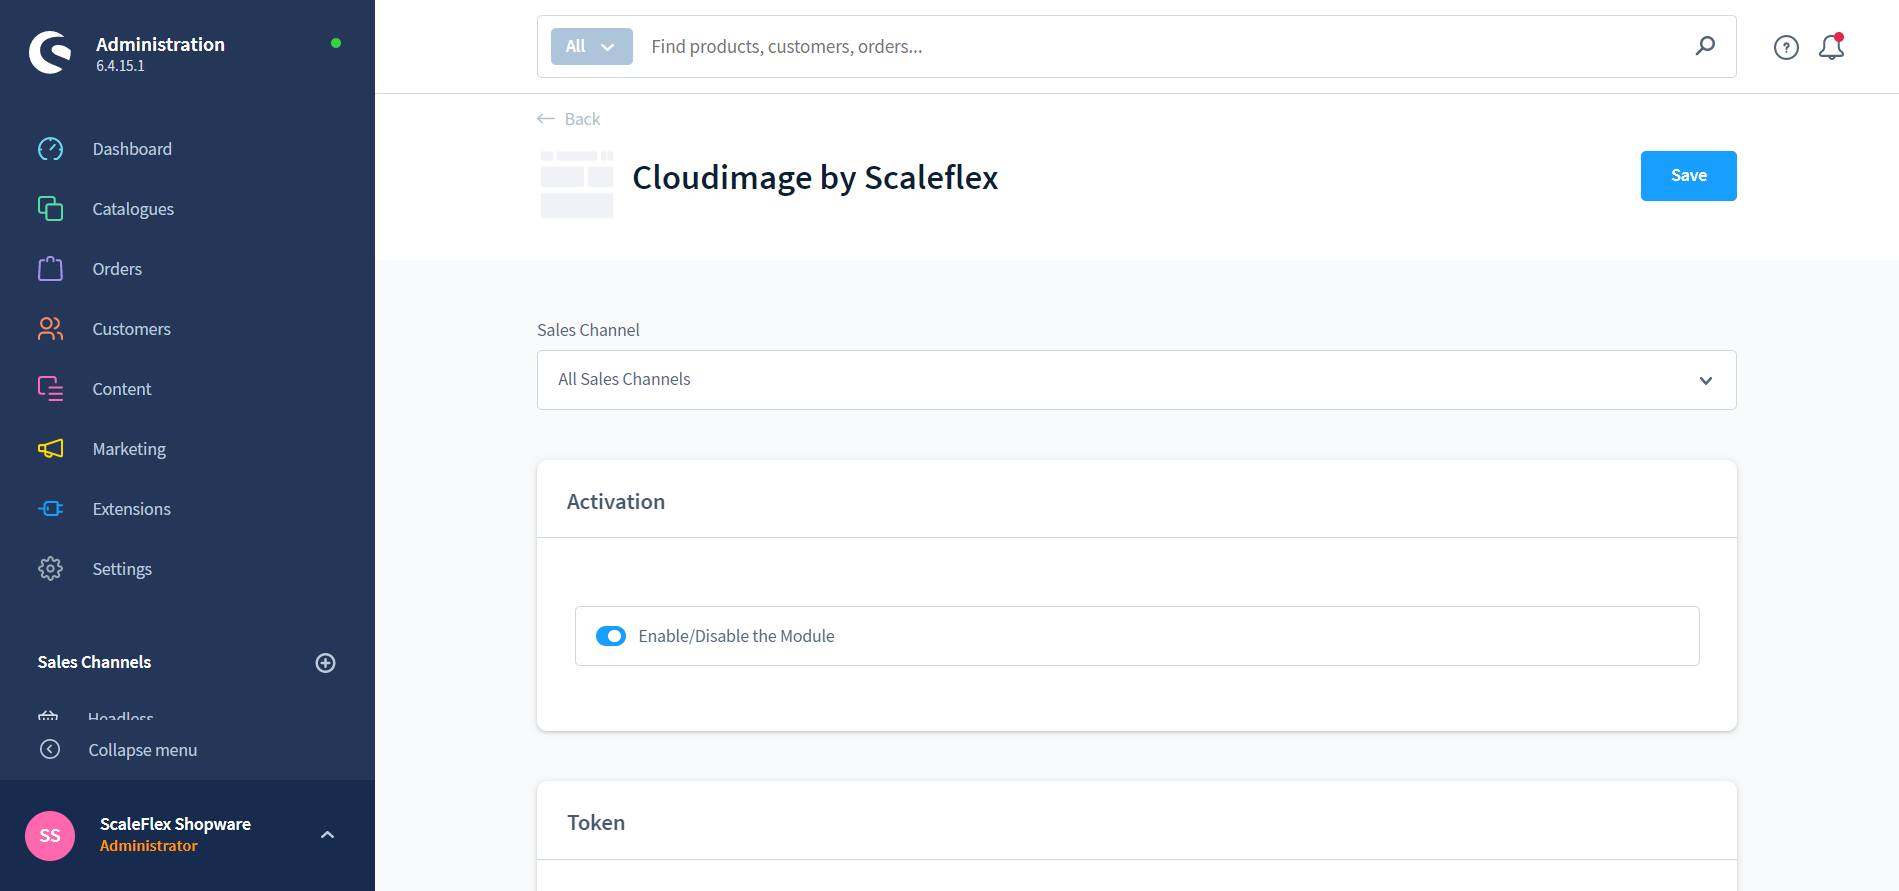The image size is (1899, 891).
Task: Save the Cloudimage configuration
Action: tap(1688, 176)
